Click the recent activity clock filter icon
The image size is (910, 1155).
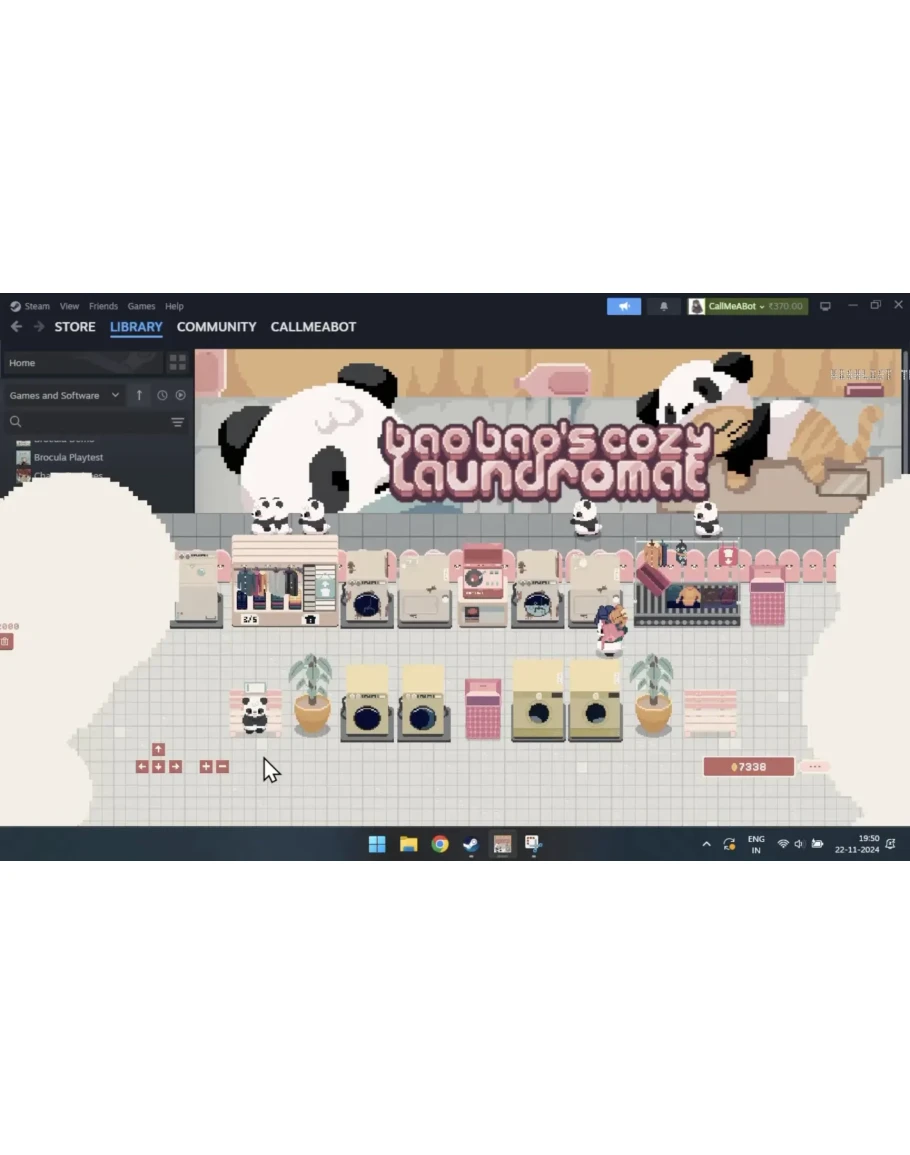162,395
